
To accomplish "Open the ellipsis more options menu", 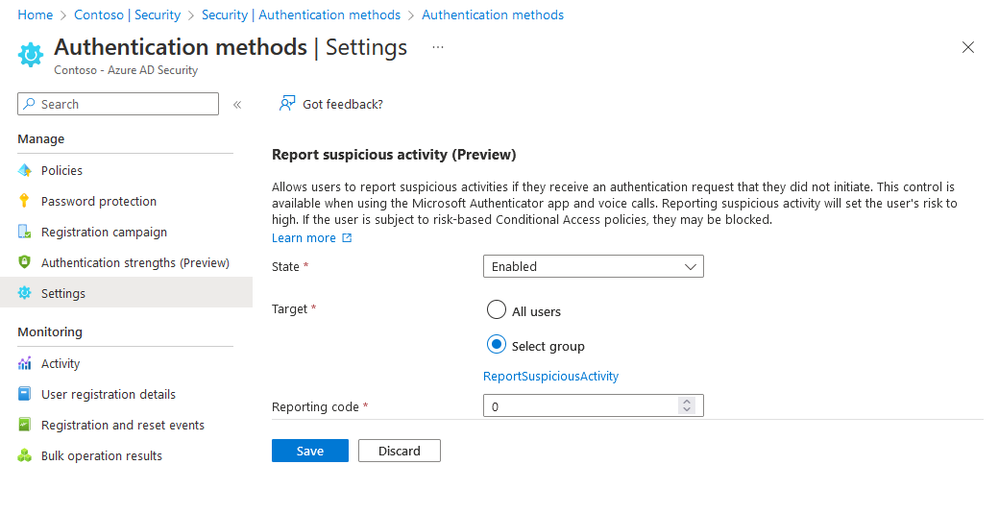I will tap(438, 47).
